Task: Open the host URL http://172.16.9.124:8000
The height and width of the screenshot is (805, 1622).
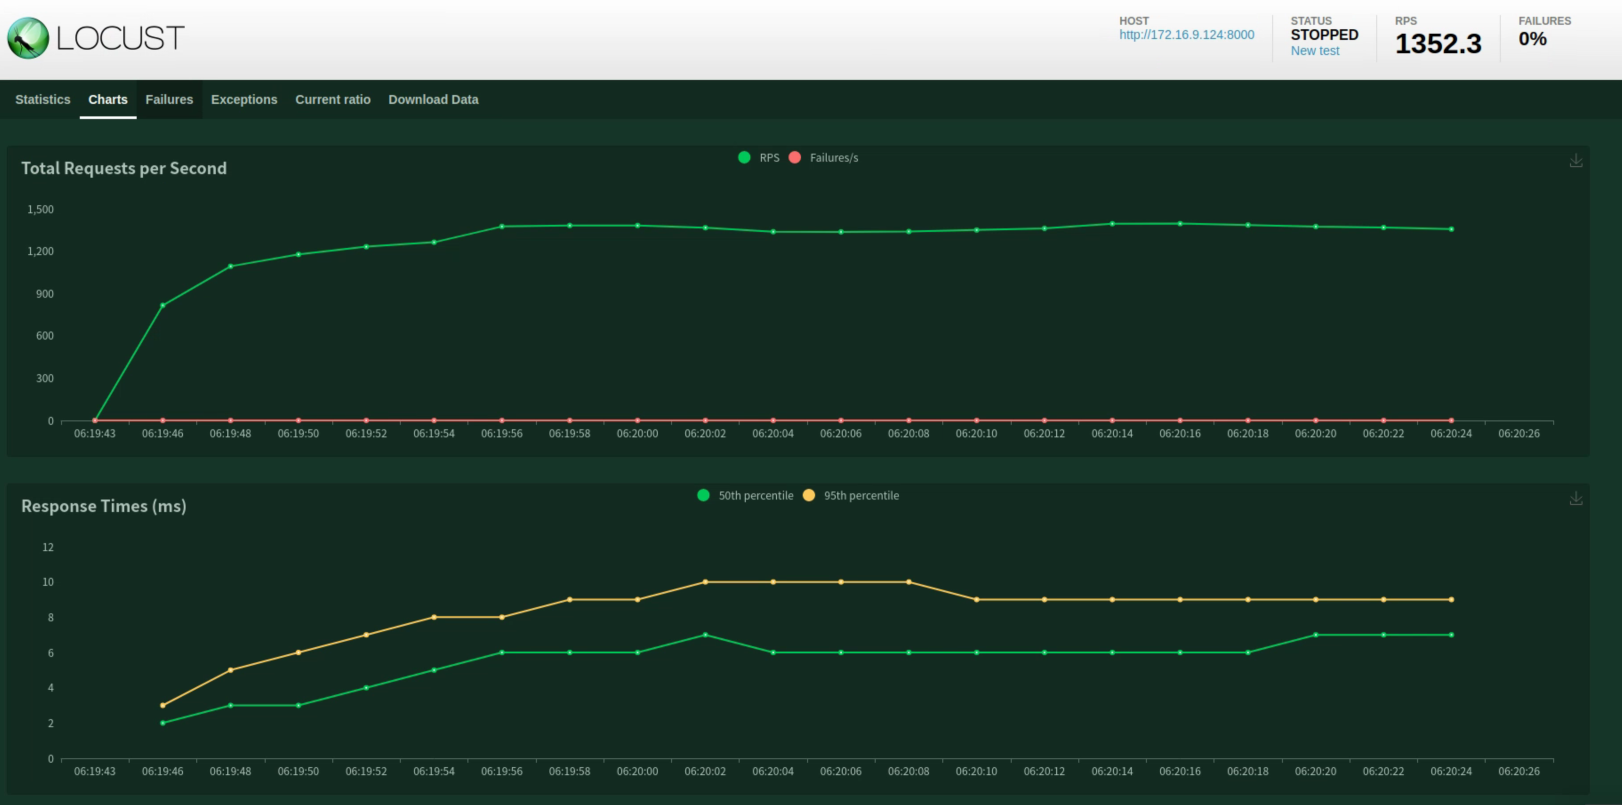Action: coord(1186,35)
